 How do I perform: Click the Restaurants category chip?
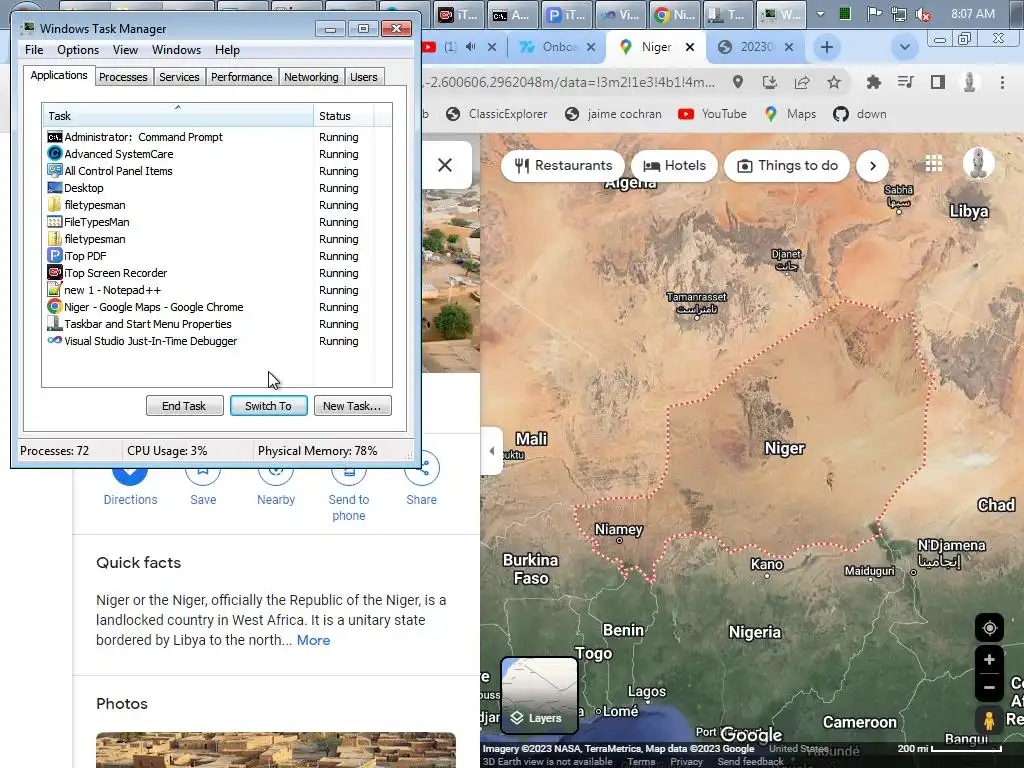click(563, 166)
